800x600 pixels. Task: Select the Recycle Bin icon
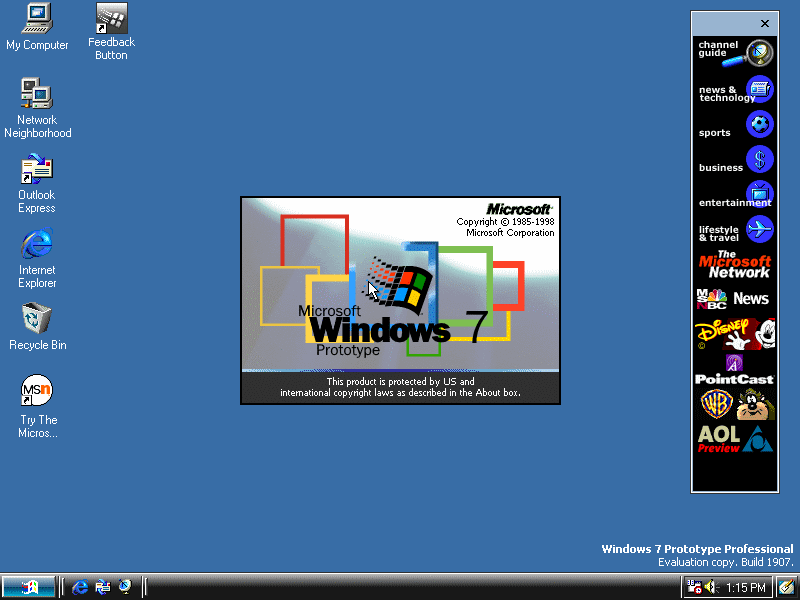[x=37, y=327]
